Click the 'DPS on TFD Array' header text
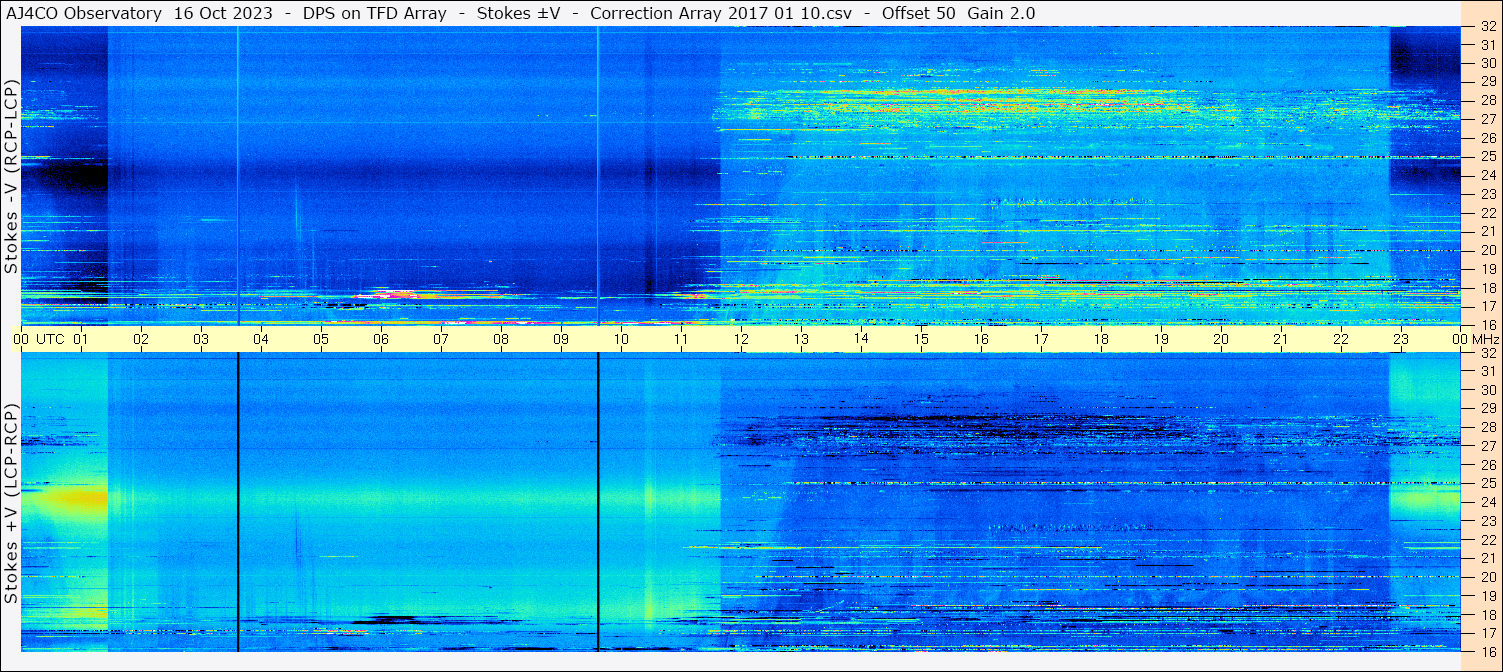 click(x=374, y=13)
